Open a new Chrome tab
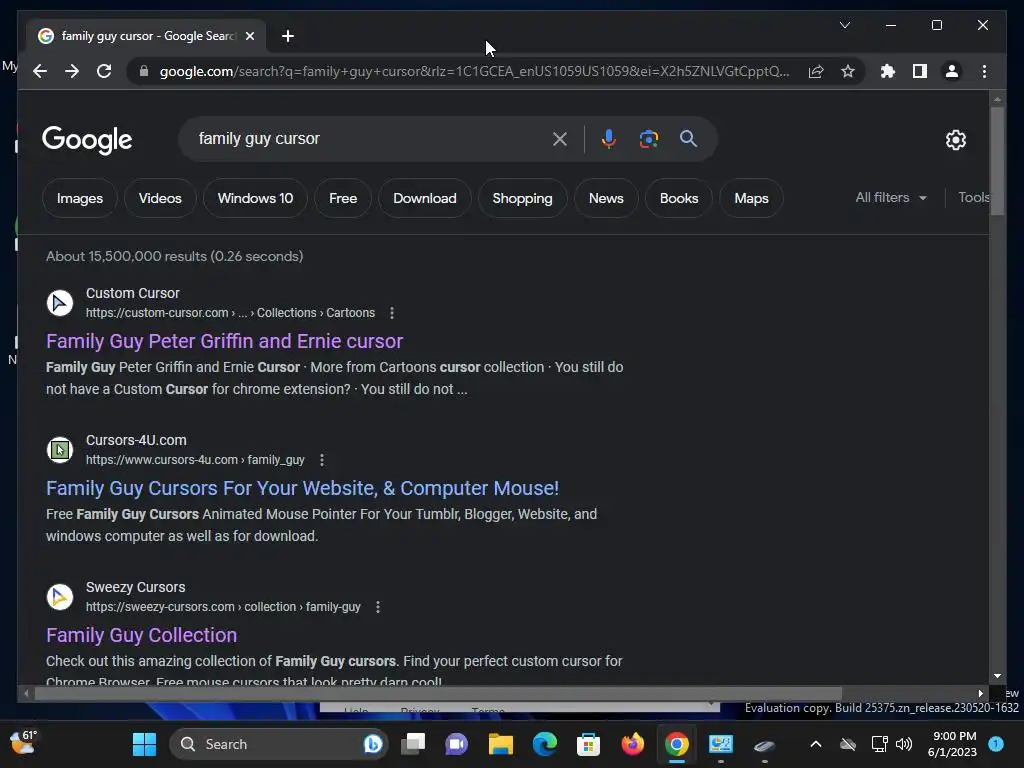This screenshot has height=768, width=1024. [287, 36]
